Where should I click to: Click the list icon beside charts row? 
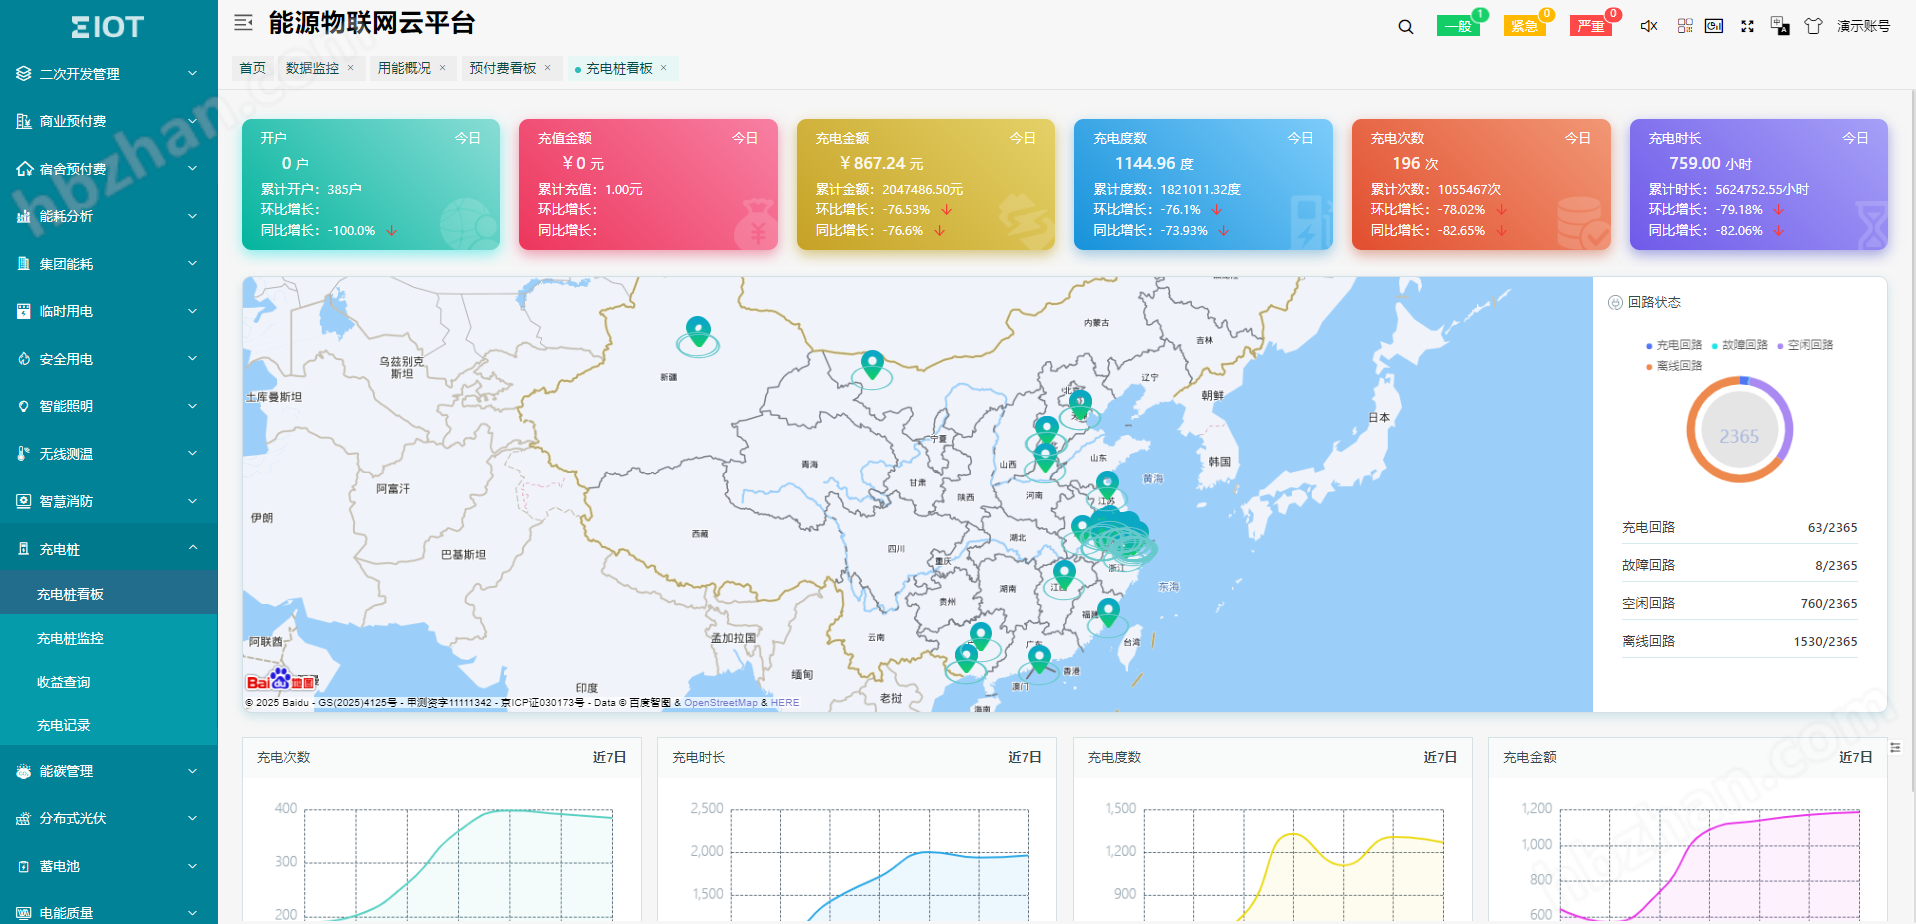pyautogui.click(x=1895, y=747)
